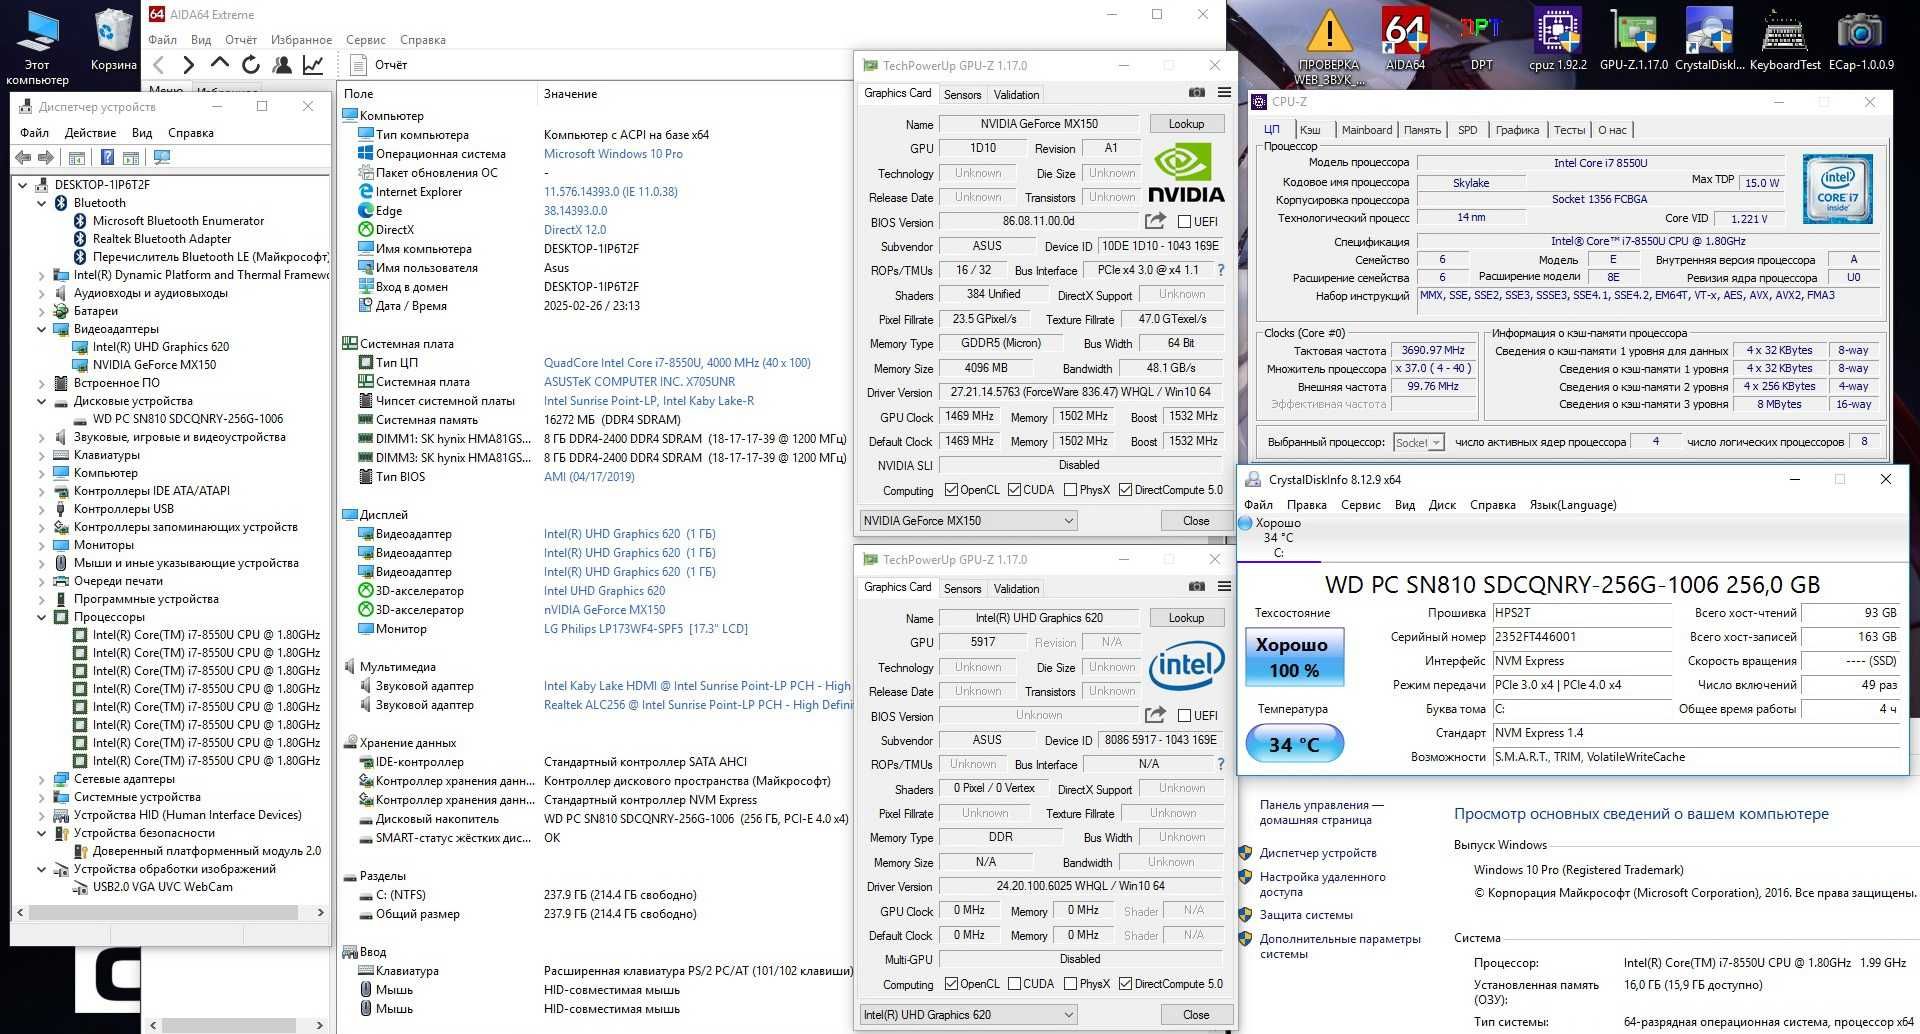Click BIOS share icon in MX150 GPU-Z
Screen dimensions: 1920x1034
[1155, 221]
